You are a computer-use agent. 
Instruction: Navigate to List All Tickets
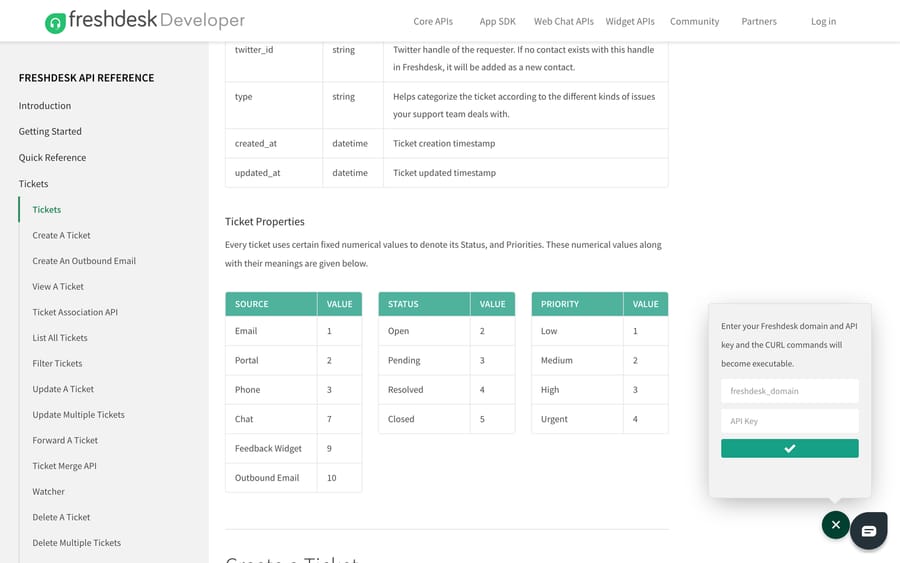coord(60,337)
